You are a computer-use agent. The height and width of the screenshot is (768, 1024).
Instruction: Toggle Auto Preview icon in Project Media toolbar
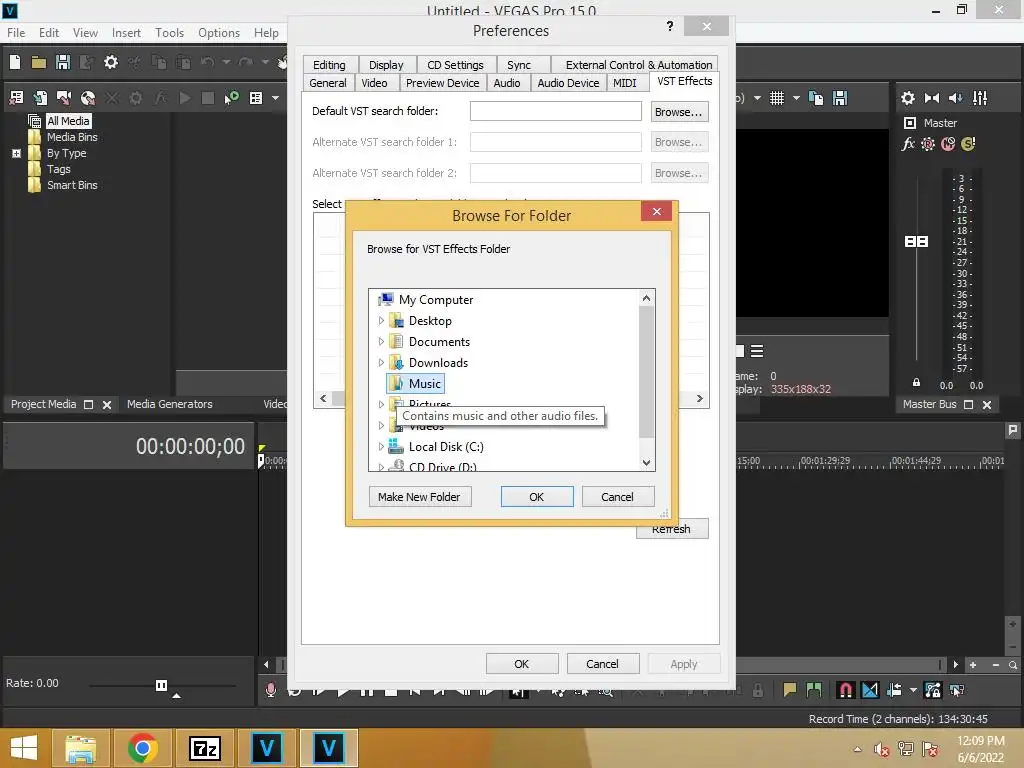[232, 98]
